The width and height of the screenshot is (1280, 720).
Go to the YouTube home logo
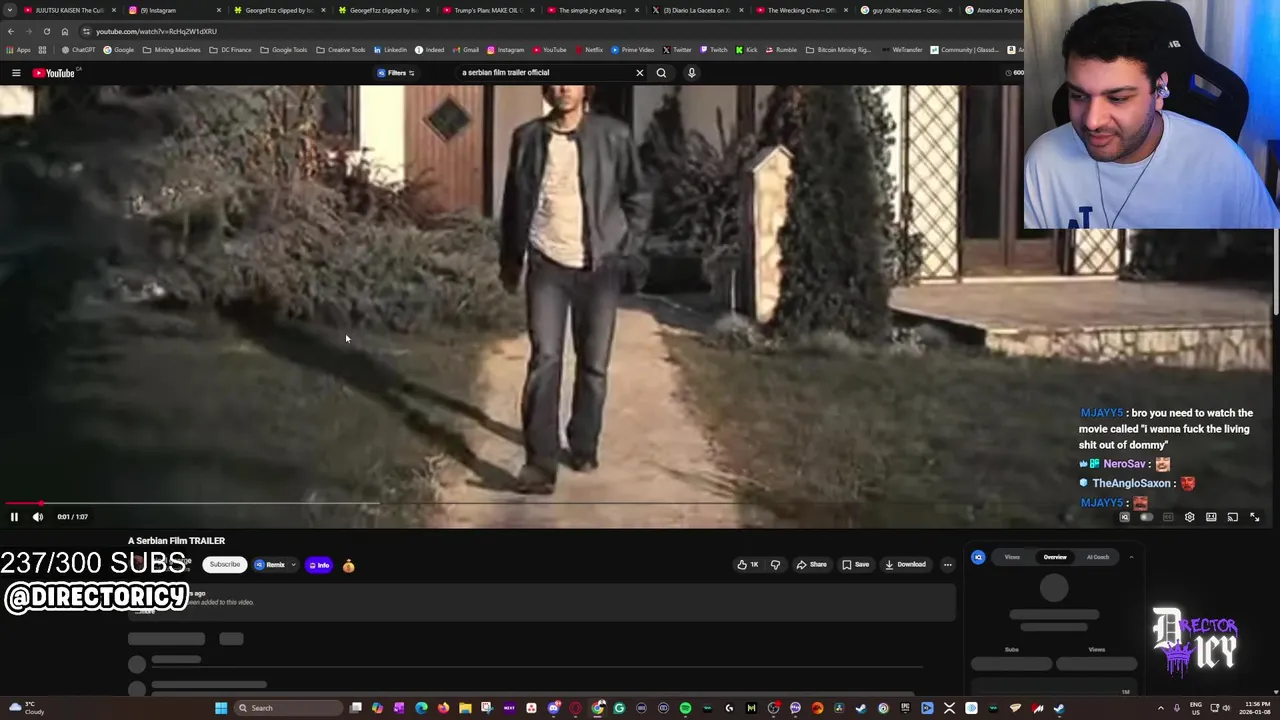(54, 73)
